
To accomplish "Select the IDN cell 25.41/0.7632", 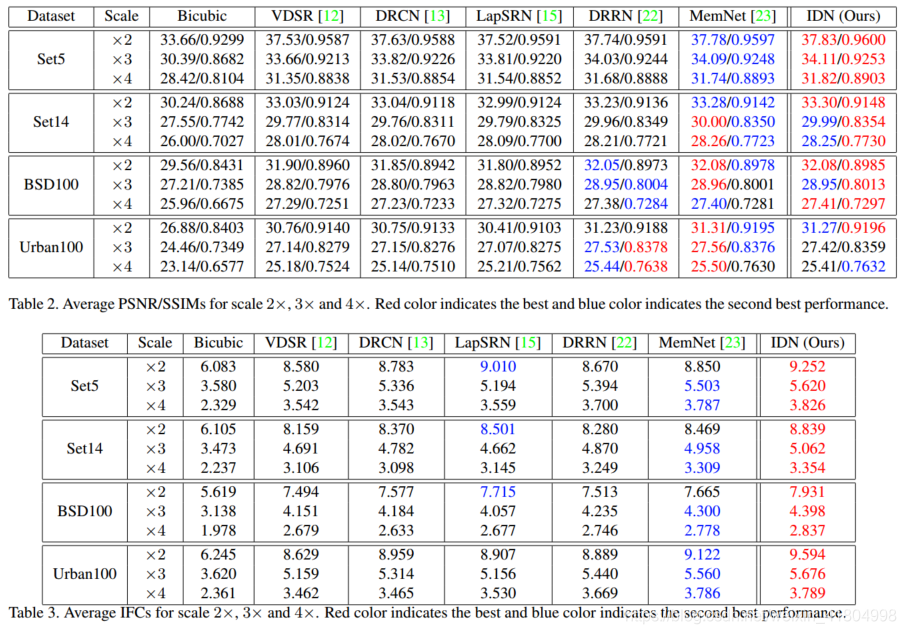I will pyautogui.click(x=843, y=267).
